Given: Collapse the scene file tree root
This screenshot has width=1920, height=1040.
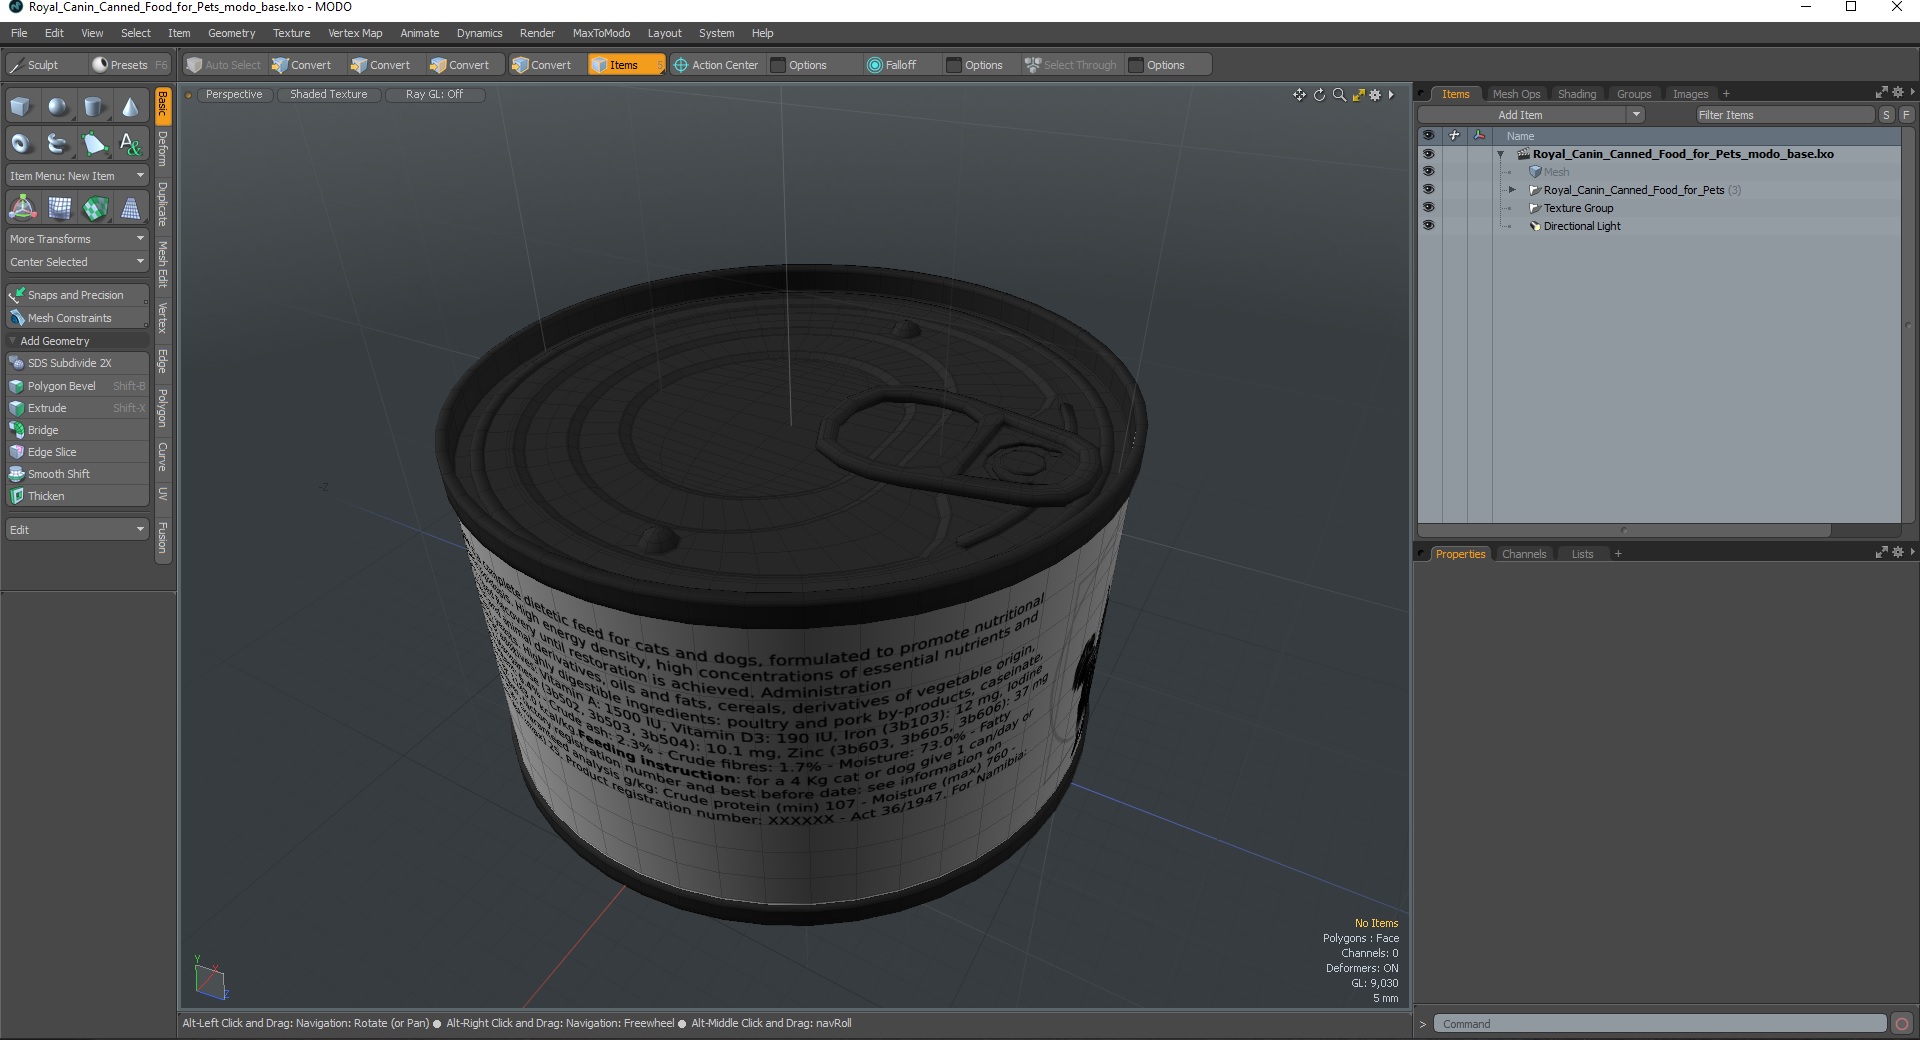Looking at the screenshot, I should pyautogui.click(x=1500, y=154).
